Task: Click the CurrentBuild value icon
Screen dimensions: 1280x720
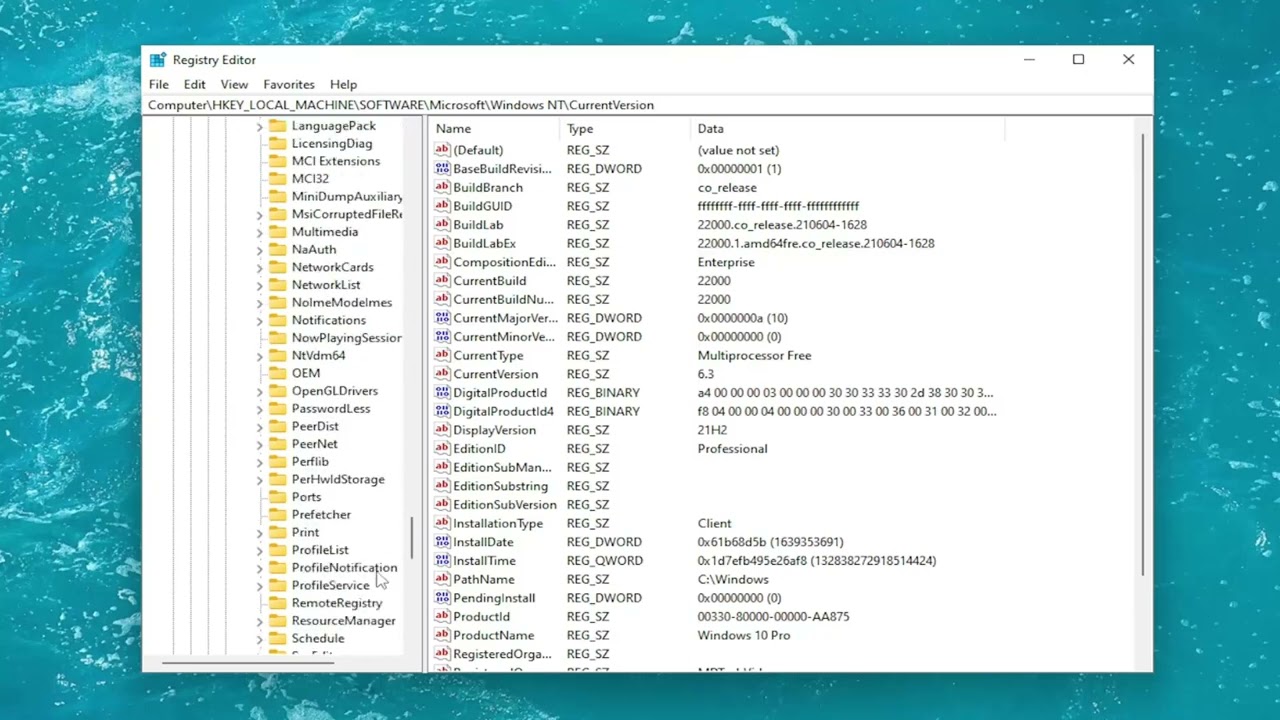Action: [443, 281]
